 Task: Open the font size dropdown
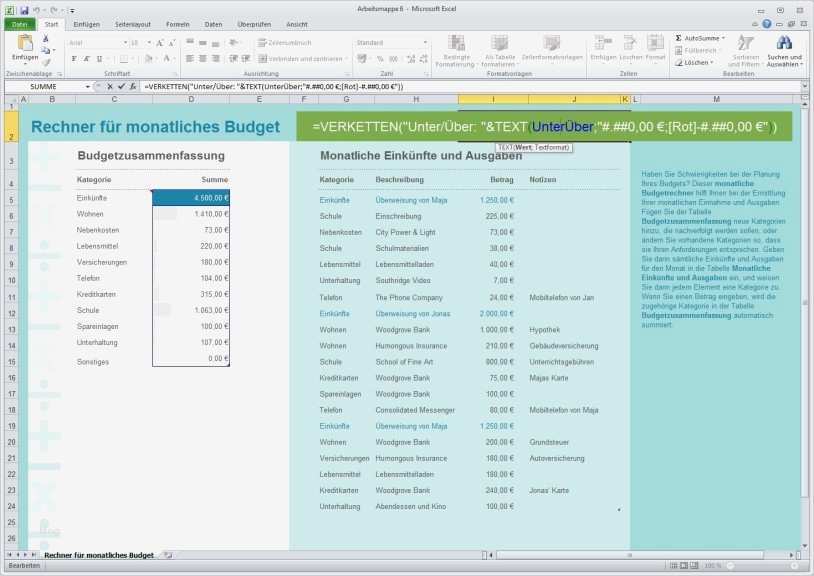tap(149, 43)
